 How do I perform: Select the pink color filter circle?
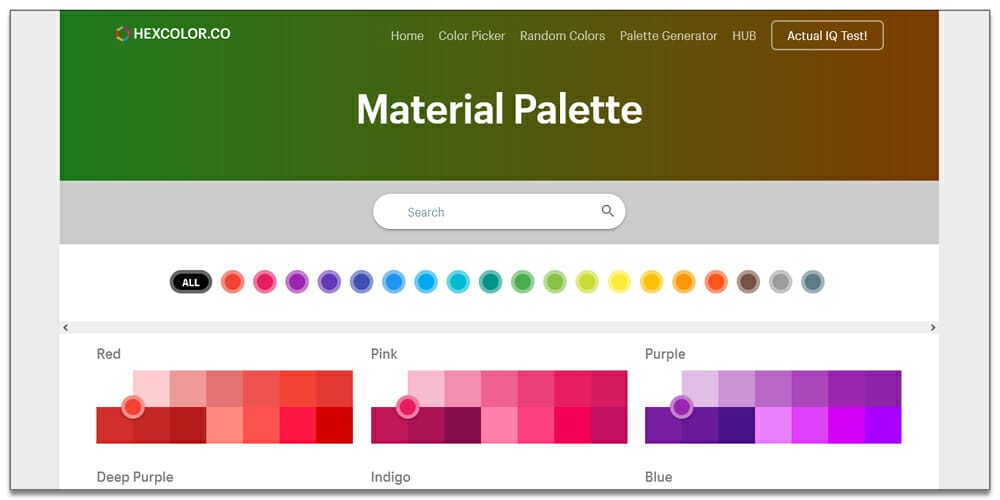(265, 282)
